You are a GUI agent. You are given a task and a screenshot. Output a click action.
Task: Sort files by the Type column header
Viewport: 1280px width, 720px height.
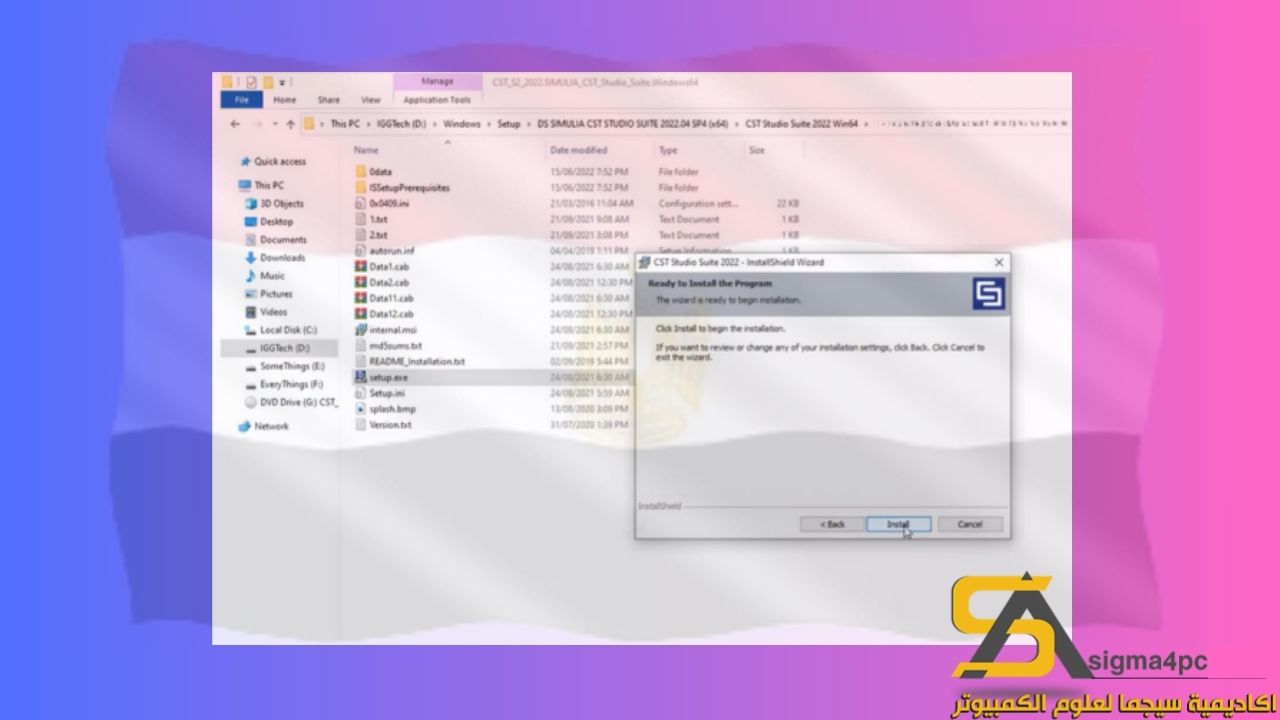pos(668,150)
